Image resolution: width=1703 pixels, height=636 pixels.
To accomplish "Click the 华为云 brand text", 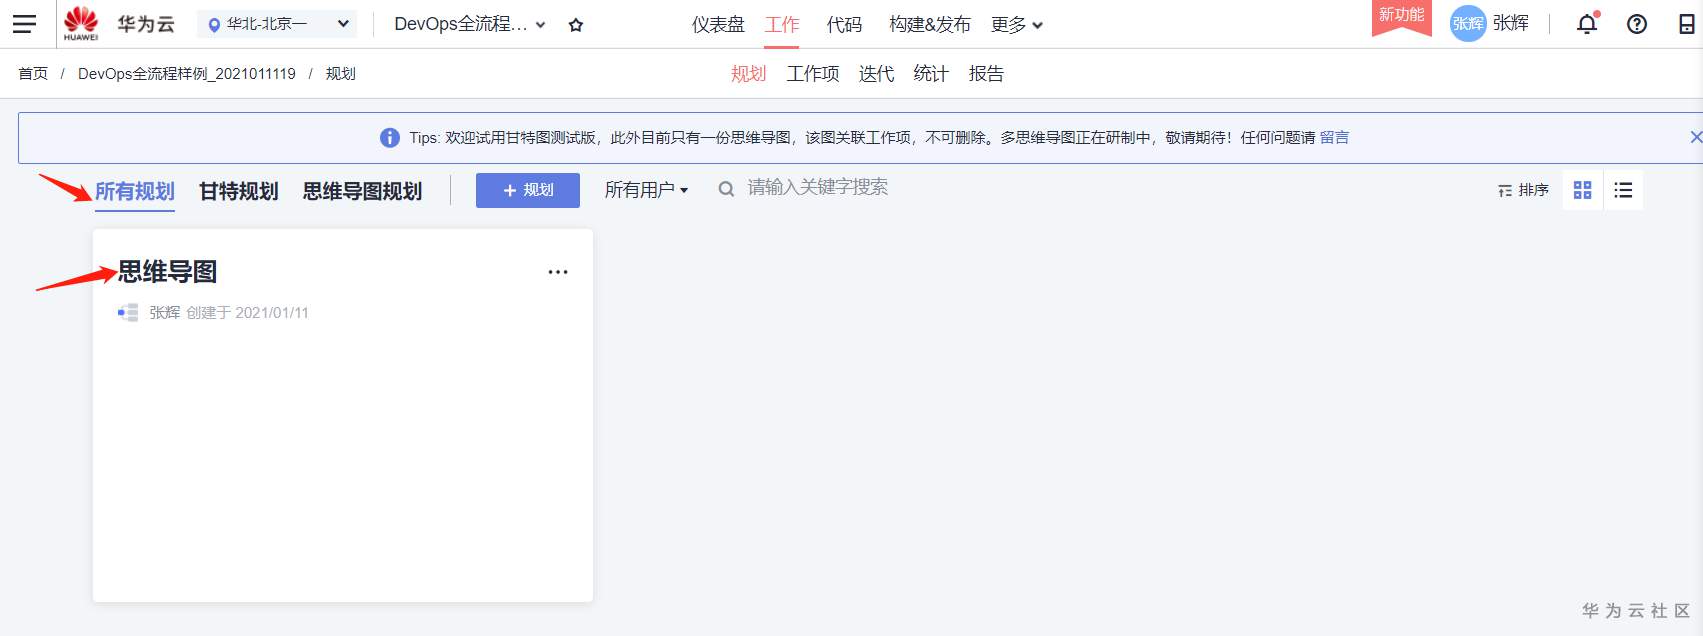I will coord(146,24).
